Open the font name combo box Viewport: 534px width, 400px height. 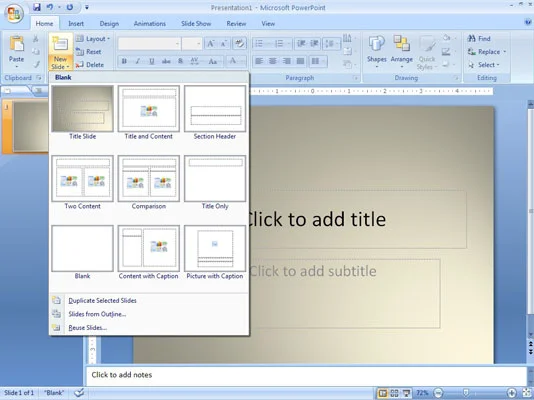coord(149,44)
